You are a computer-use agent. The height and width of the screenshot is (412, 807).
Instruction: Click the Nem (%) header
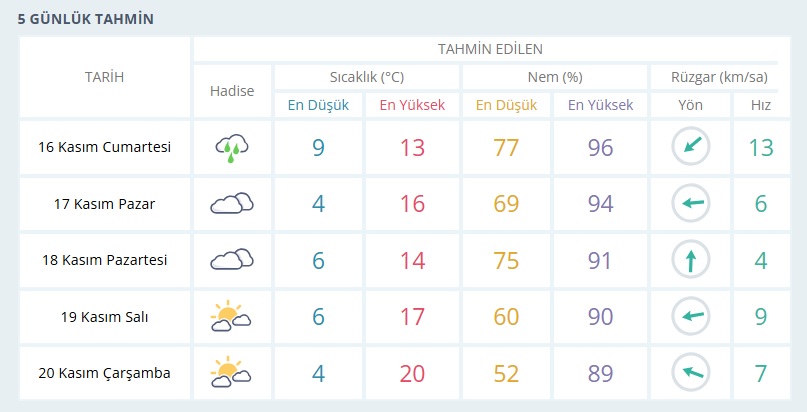[554, 77]
